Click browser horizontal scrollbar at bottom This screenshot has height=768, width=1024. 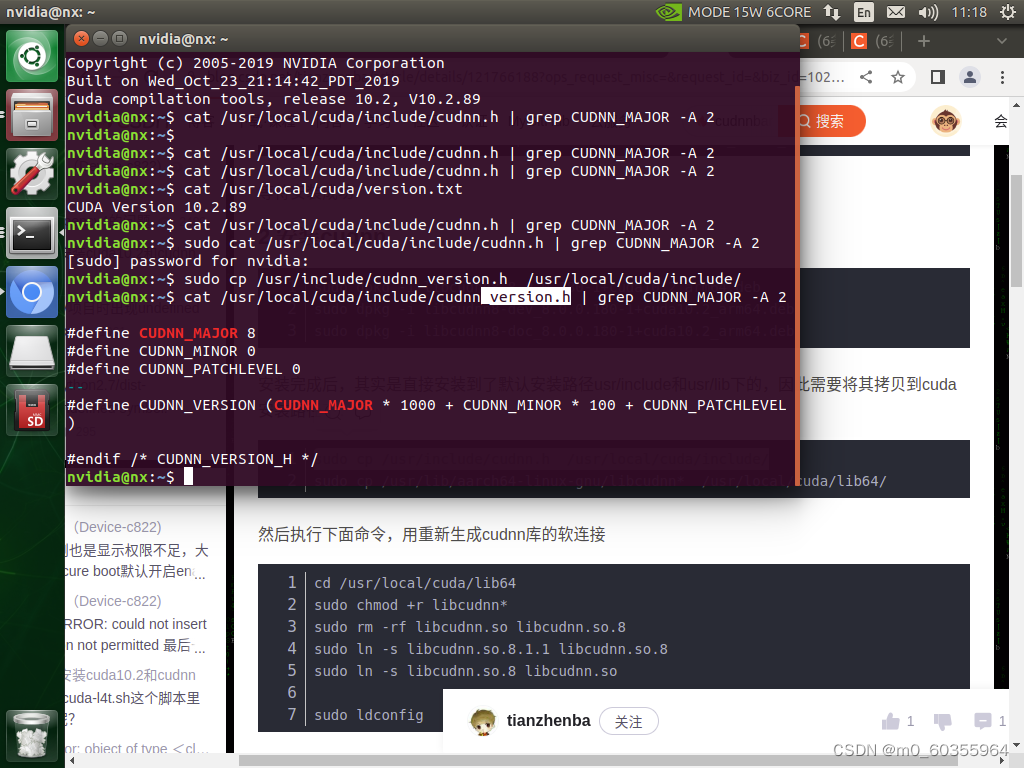point(598,761)
